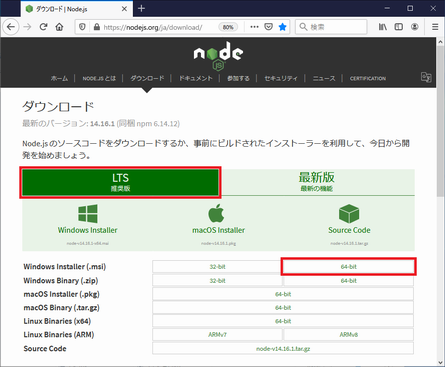Show the sidebar panel icon
Screen dimensions: 445x367
tap(399, 27)
